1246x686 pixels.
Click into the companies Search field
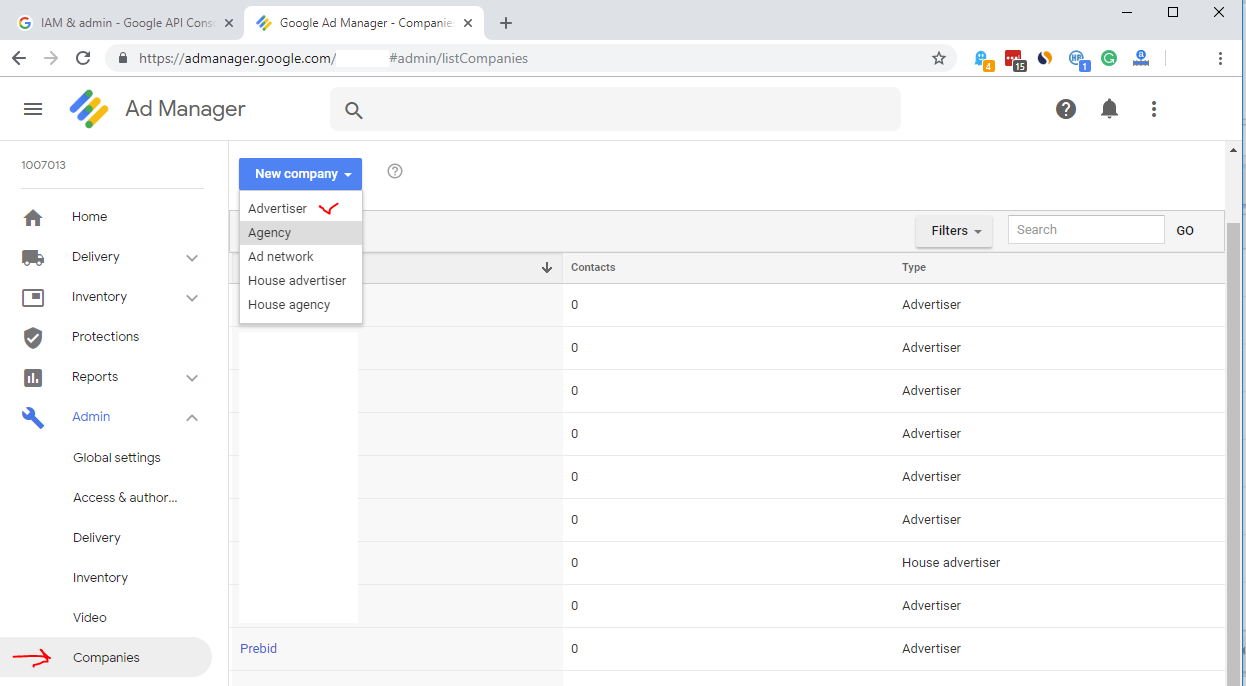[x=1085, y=230]
